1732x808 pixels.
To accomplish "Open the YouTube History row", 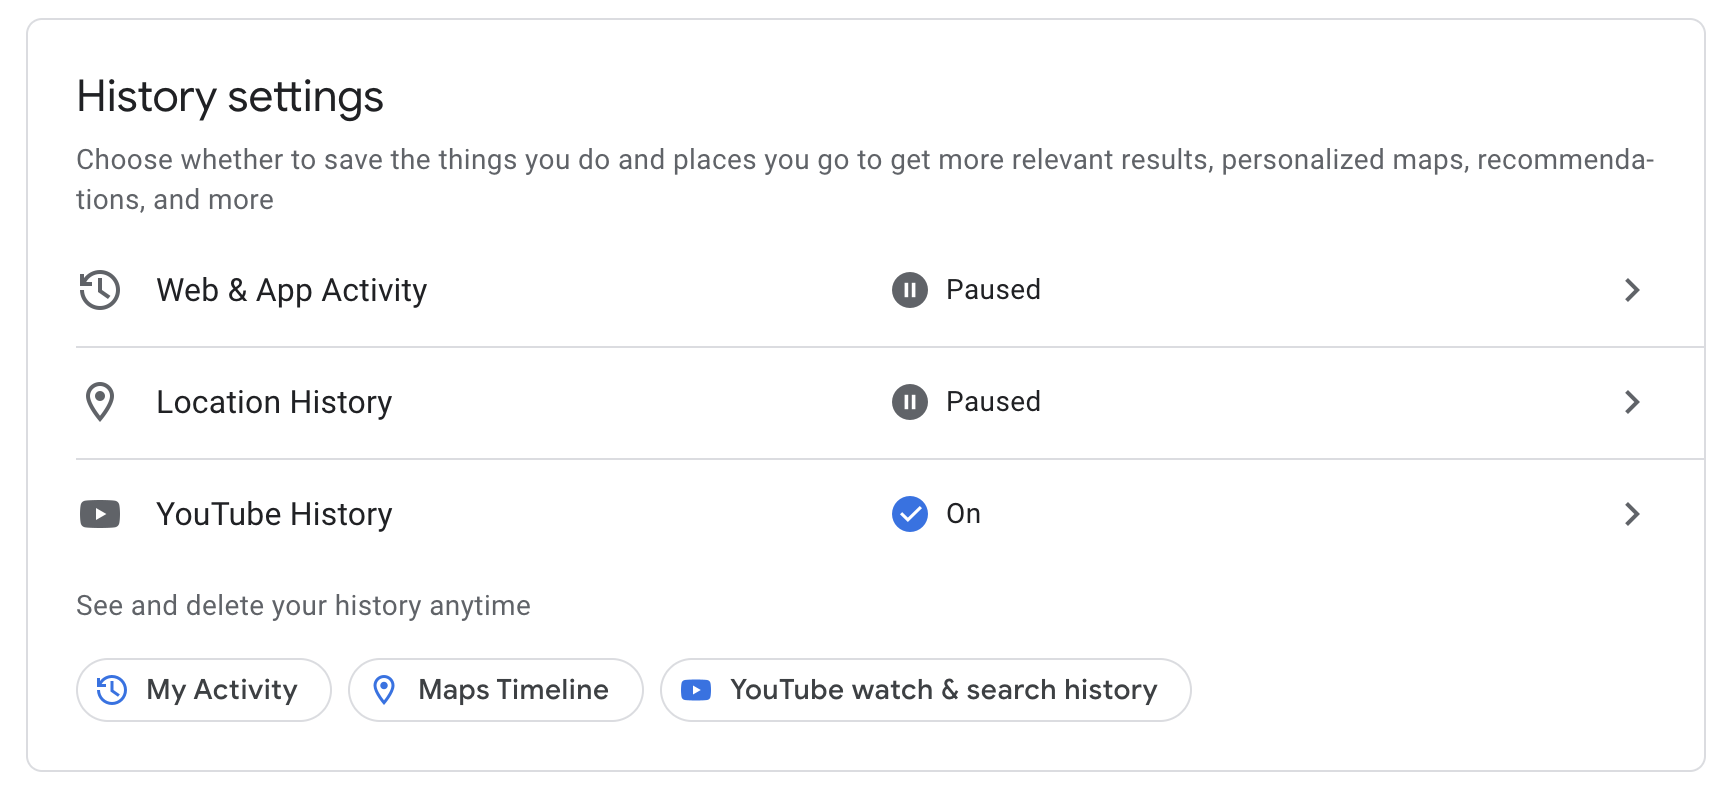I will 890,514.
